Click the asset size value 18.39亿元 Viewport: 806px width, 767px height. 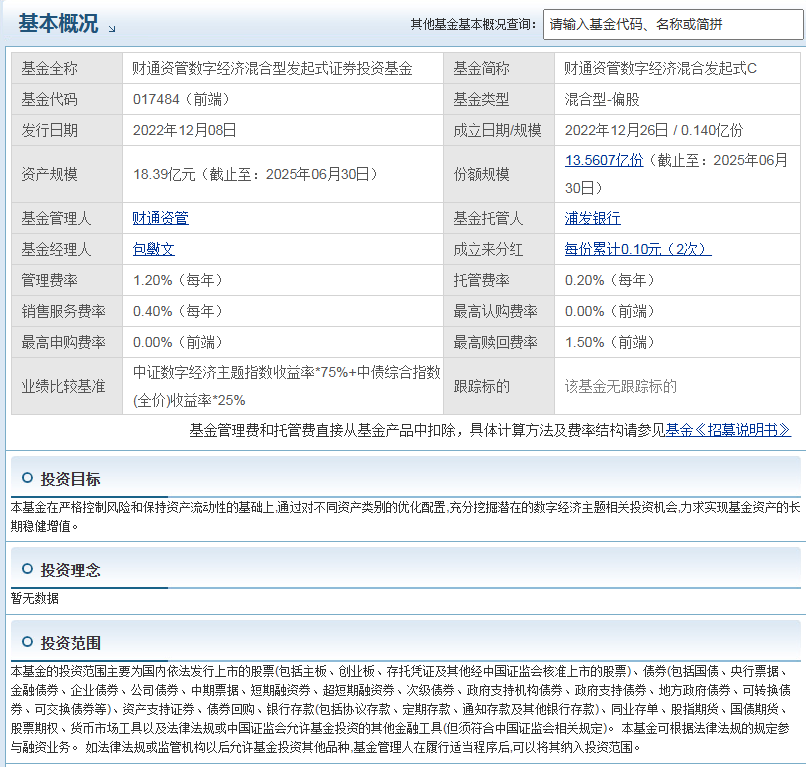pyautogui.click(x=164, y=174)
